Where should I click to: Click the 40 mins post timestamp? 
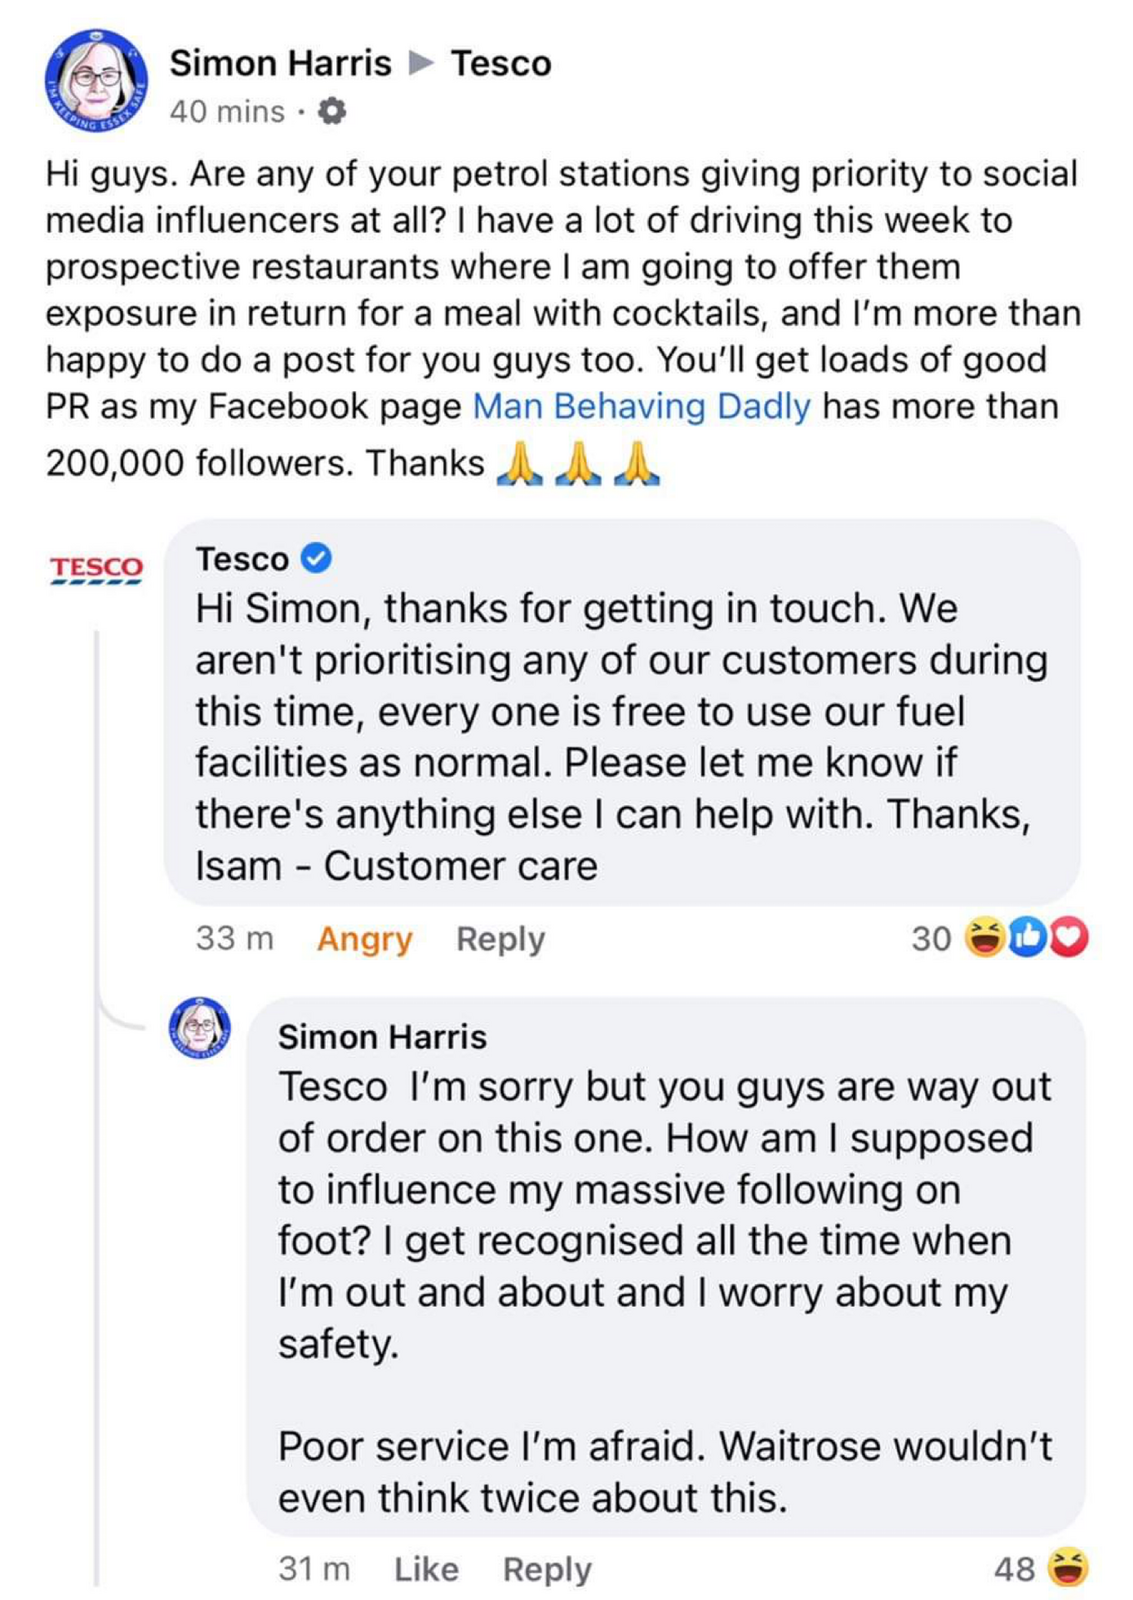click(227, 112)
